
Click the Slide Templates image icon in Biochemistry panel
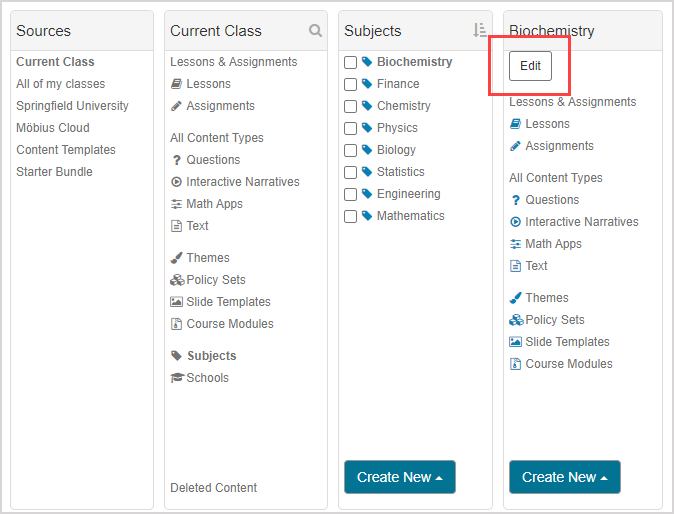coord(516,342)
